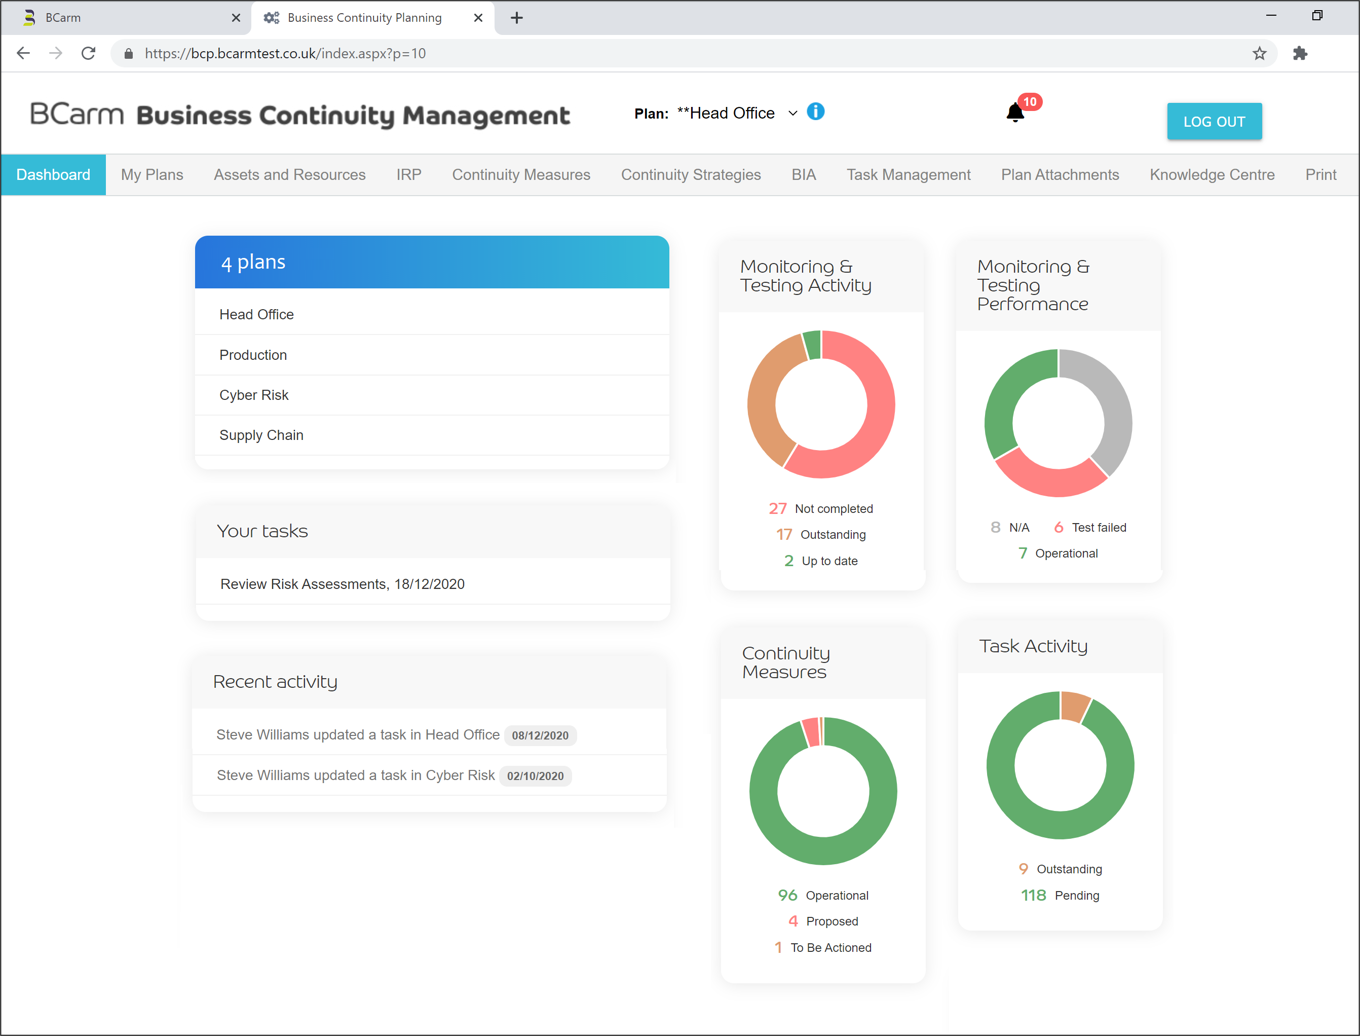Select the BIA navigation tab
The width and height of the screenshot is (1360, 1036).
coord(803,174)
